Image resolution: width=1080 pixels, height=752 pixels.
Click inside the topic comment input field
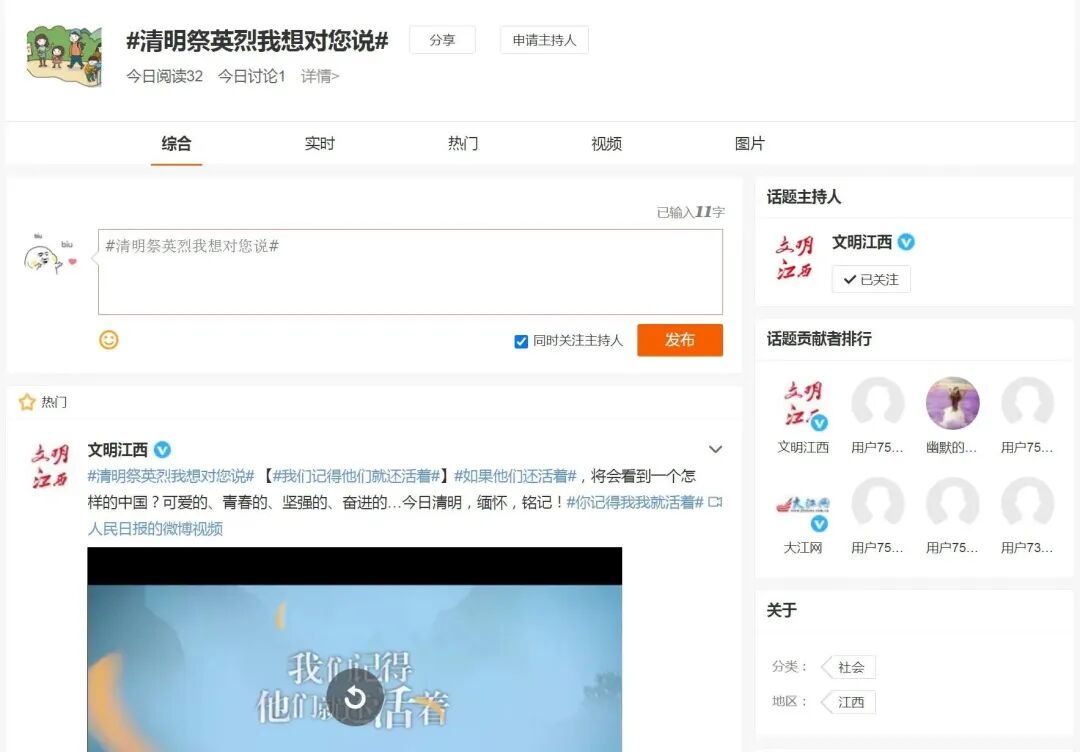410,270
